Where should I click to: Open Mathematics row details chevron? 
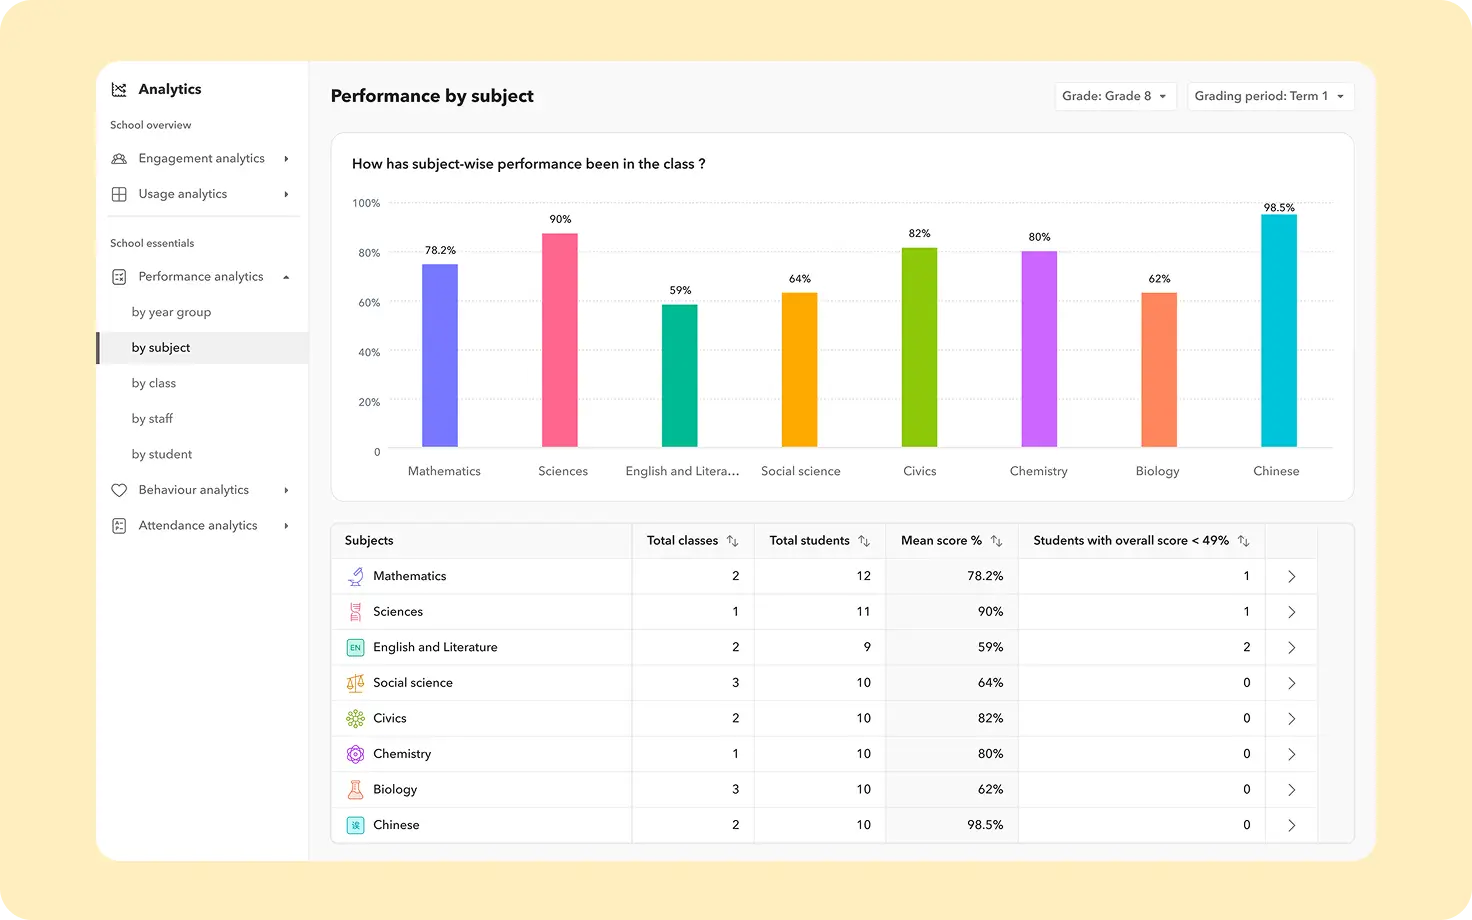coord(1291,577)
